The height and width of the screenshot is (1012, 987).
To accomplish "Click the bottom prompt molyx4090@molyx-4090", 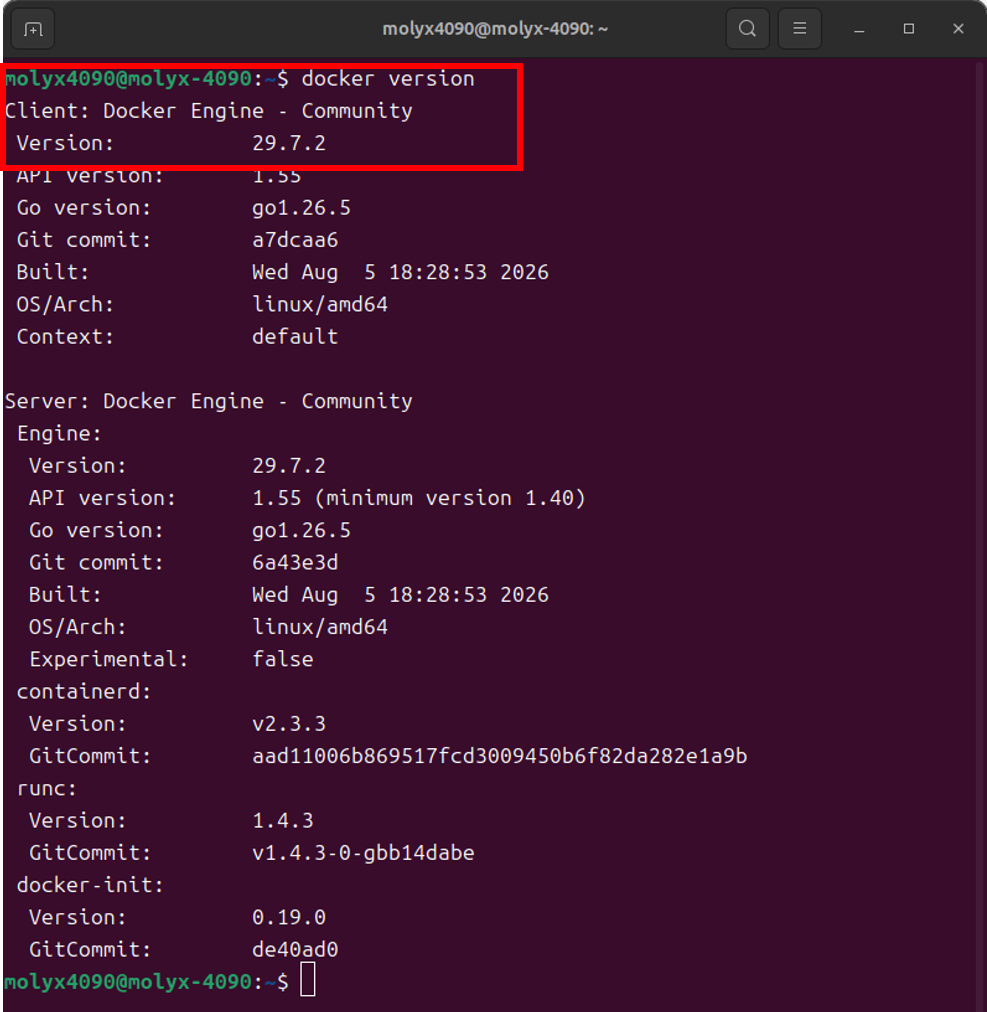I will click(x=128, y=982).
